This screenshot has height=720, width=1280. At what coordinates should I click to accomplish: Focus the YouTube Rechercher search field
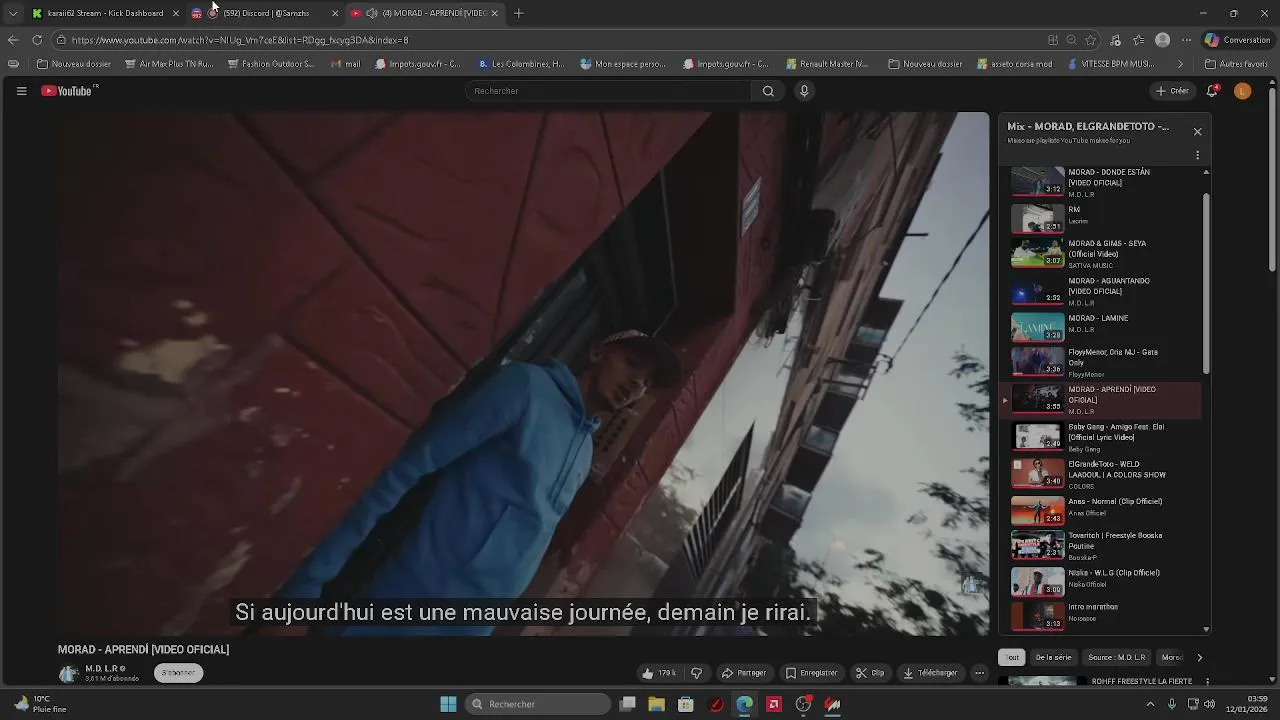click(608, 91)
